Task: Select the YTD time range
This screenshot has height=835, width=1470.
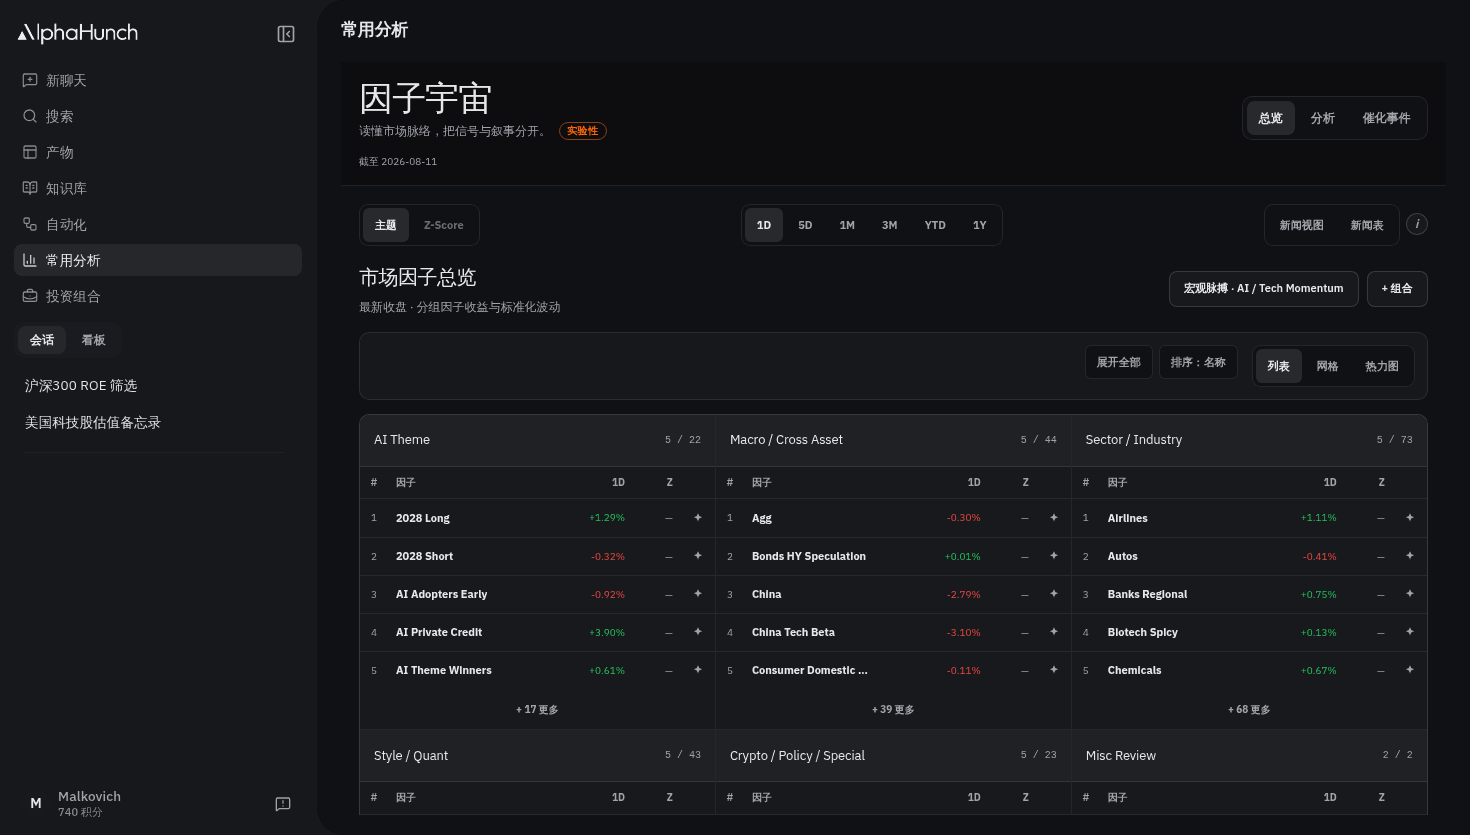Action: click(935, 225)
